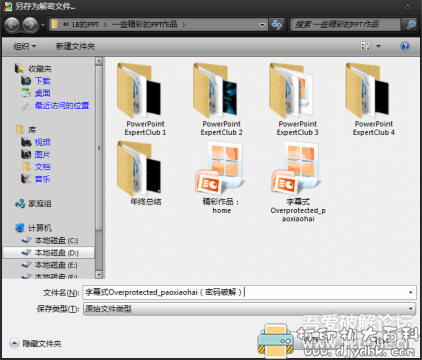Open the 组织 menu
The width and height of the screenshot is (422, 360).
click(x=24, y=46)
